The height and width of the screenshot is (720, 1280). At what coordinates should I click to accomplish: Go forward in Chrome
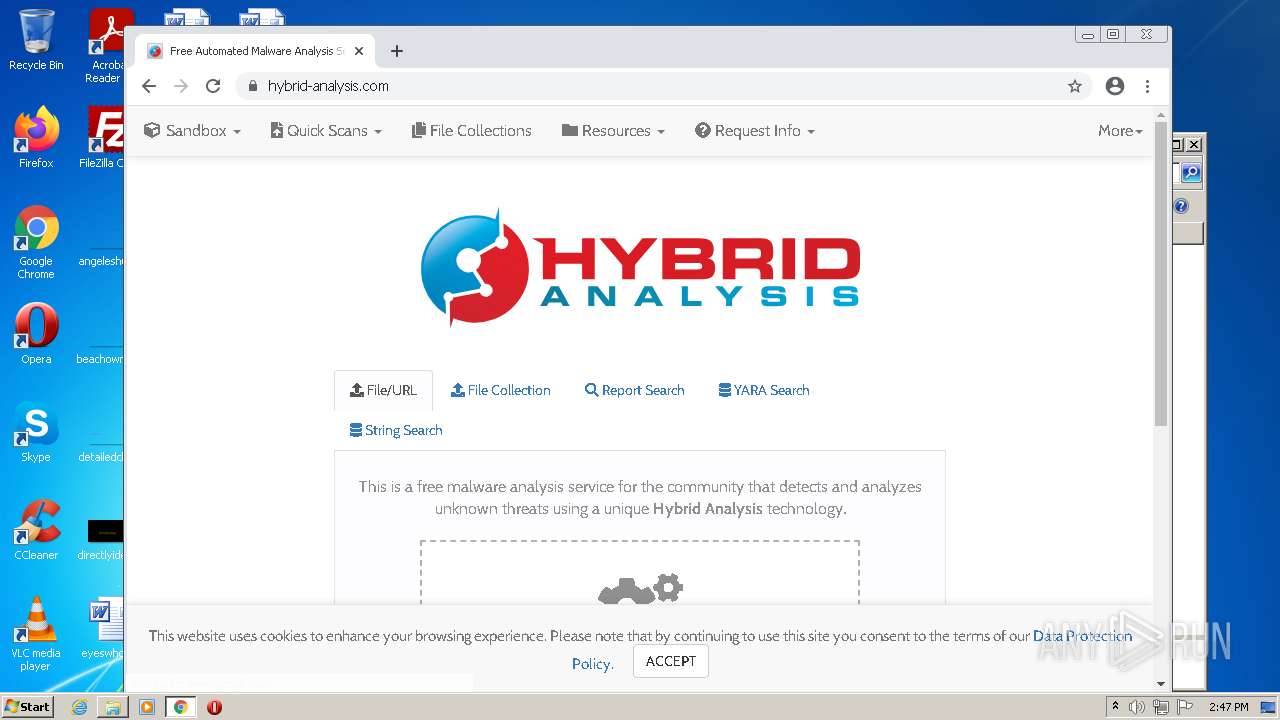tap(181, 86)
